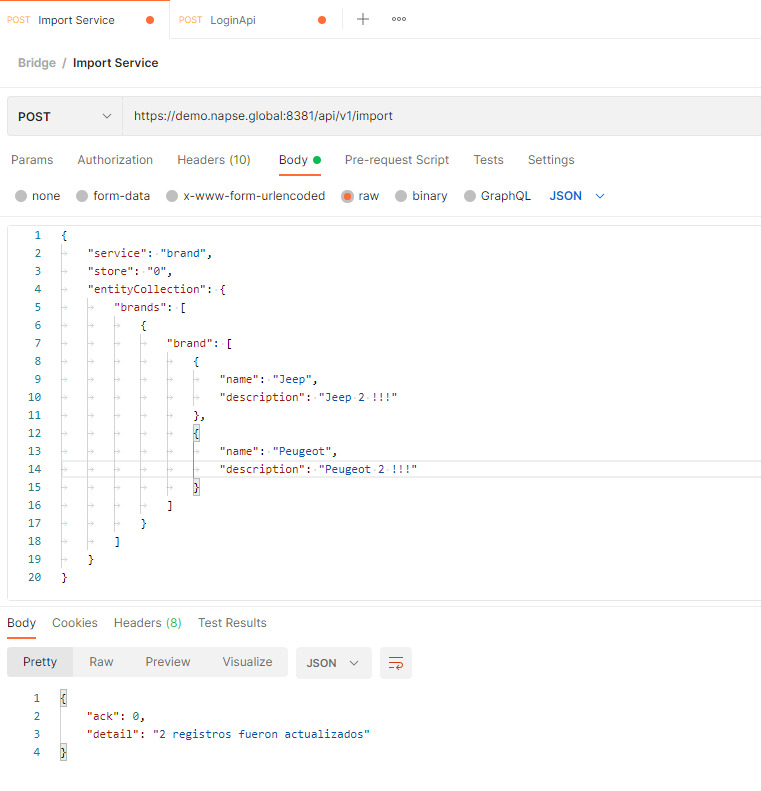Click the unsaved dot on Import Service tab

(x=150, y=20)
